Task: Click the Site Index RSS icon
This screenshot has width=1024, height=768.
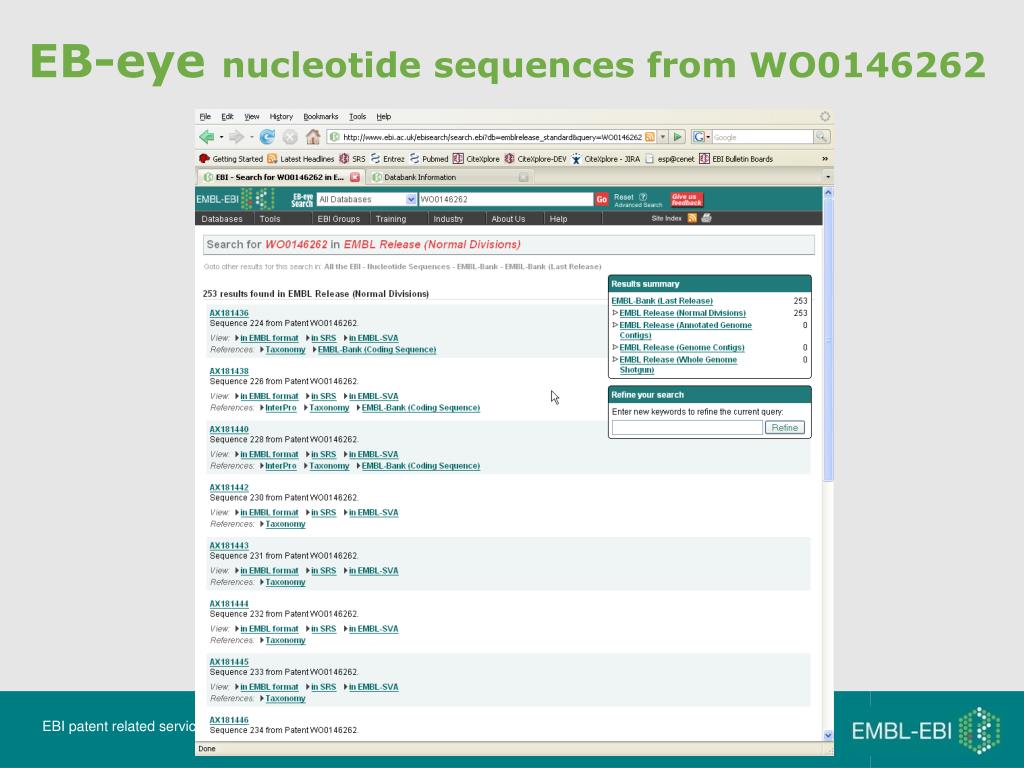Action: pyautogui.click(x=692, y=218)
